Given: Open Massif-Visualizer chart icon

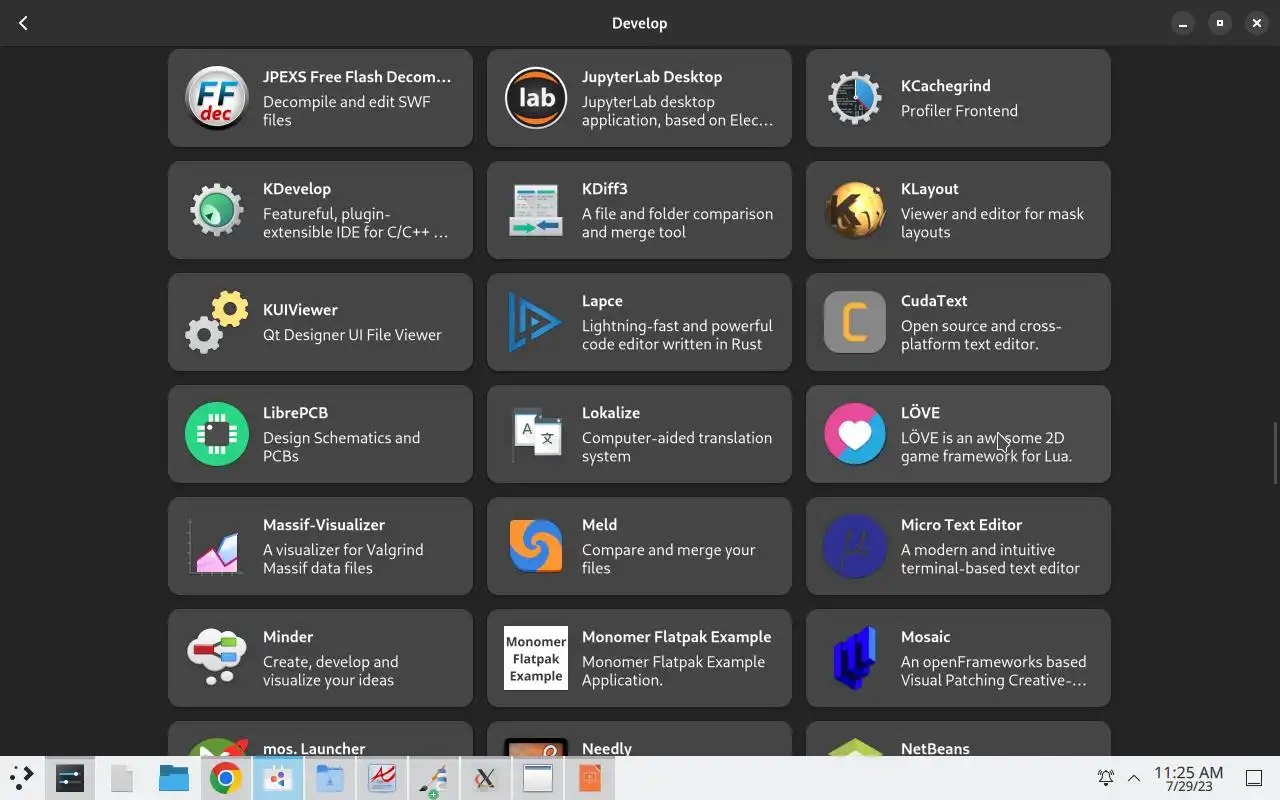Looking at the screenshot, I should click(217, 546).
